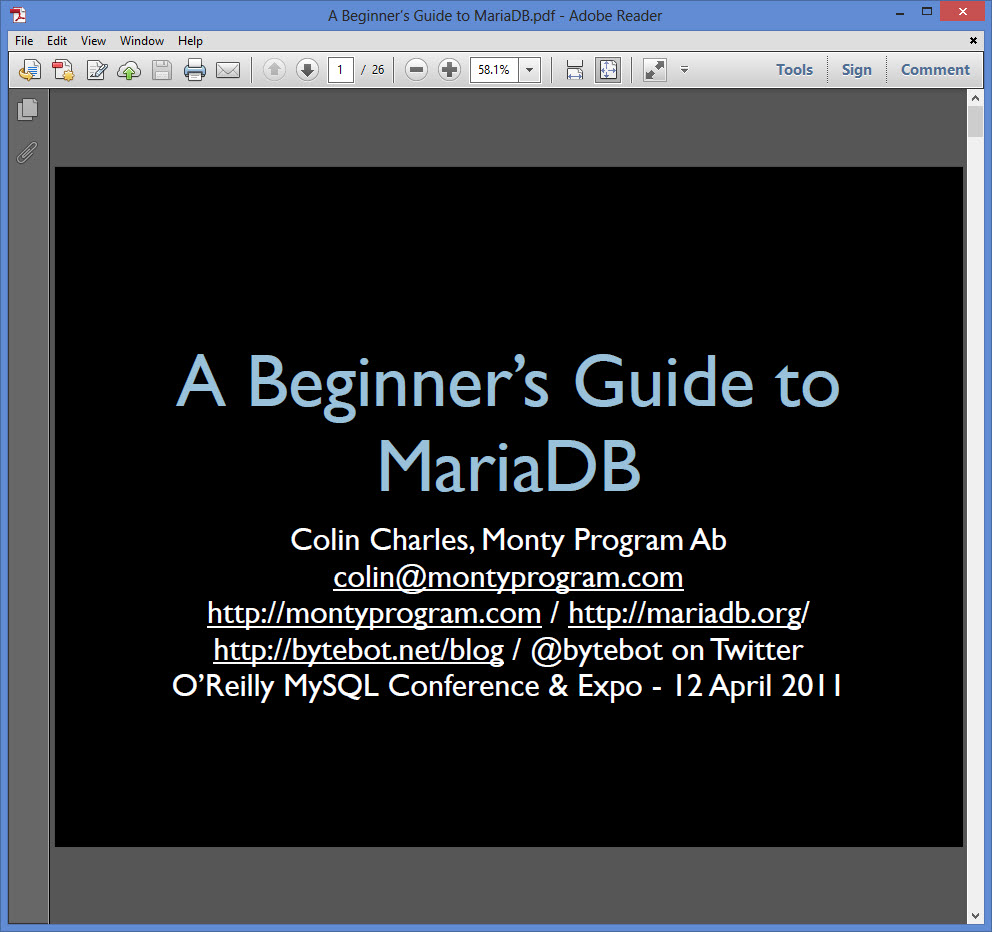
Task: Click the vertical scrollbar down arrow
Action: pos(975,916)
